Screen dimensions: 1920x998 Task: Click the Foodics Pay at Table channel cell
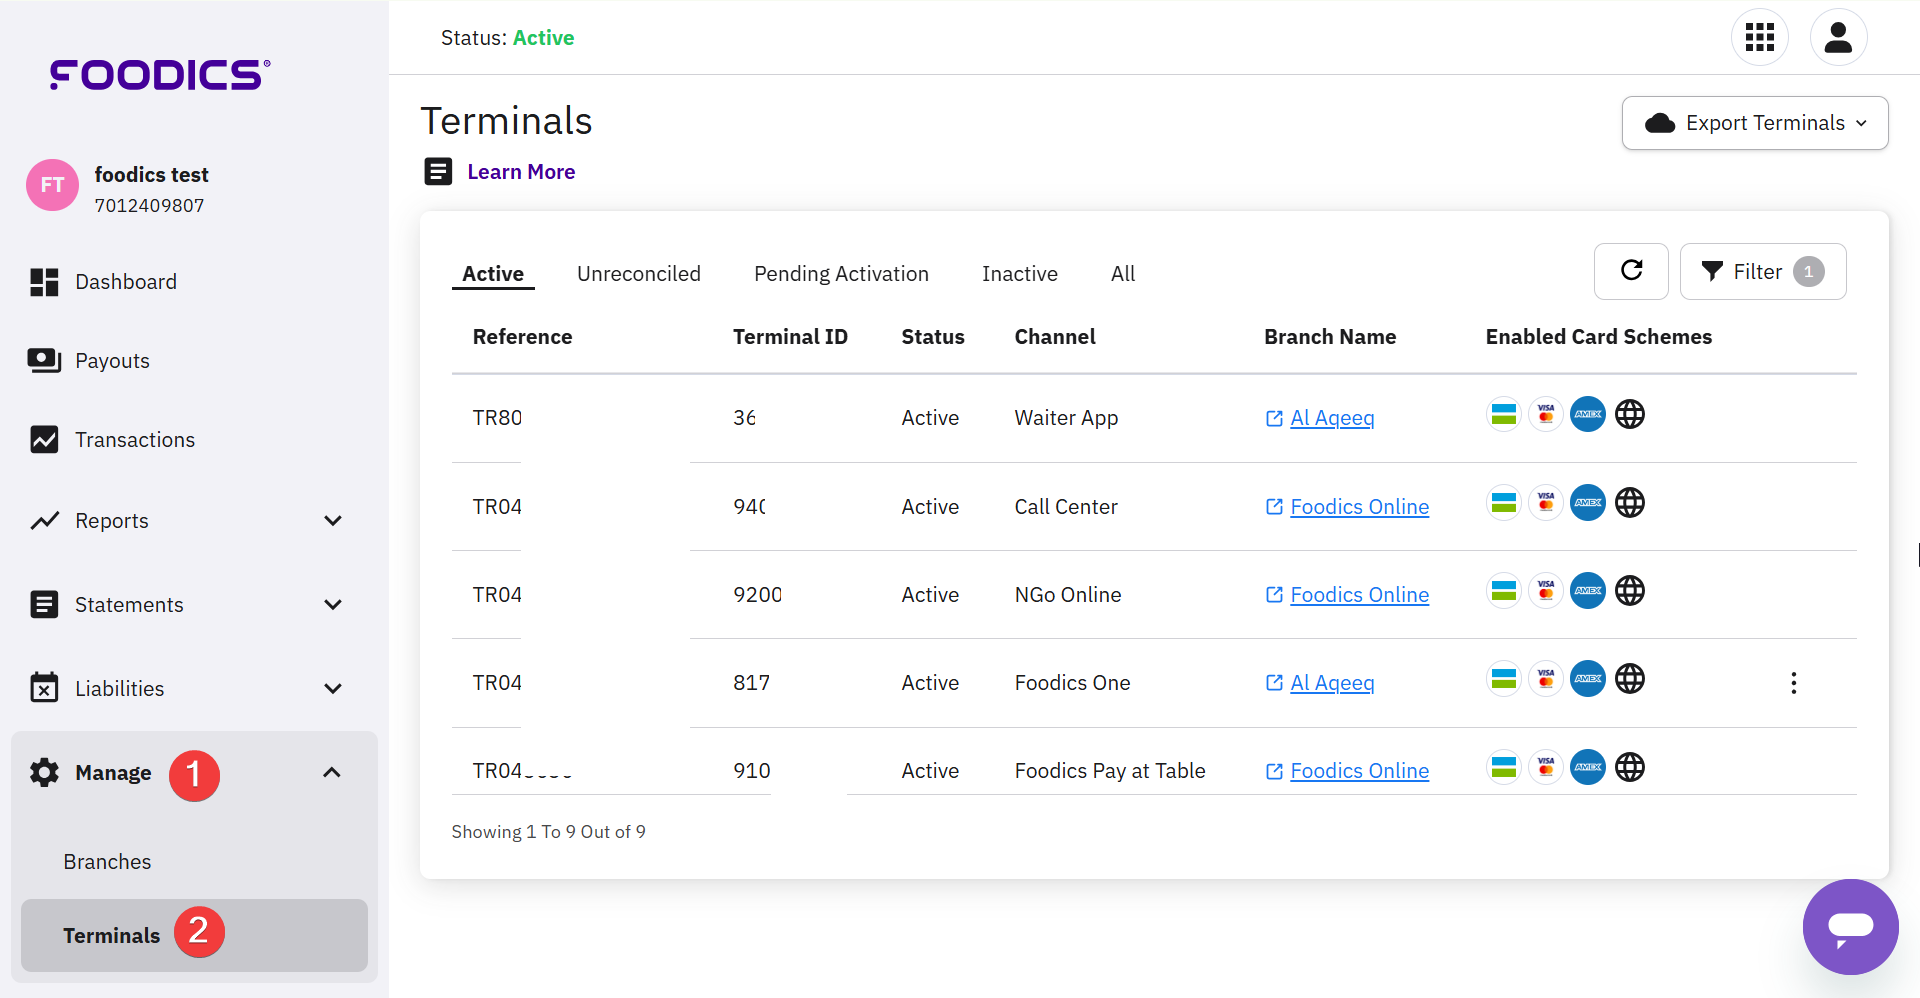pyautogui.click(x=1110, y=771)
